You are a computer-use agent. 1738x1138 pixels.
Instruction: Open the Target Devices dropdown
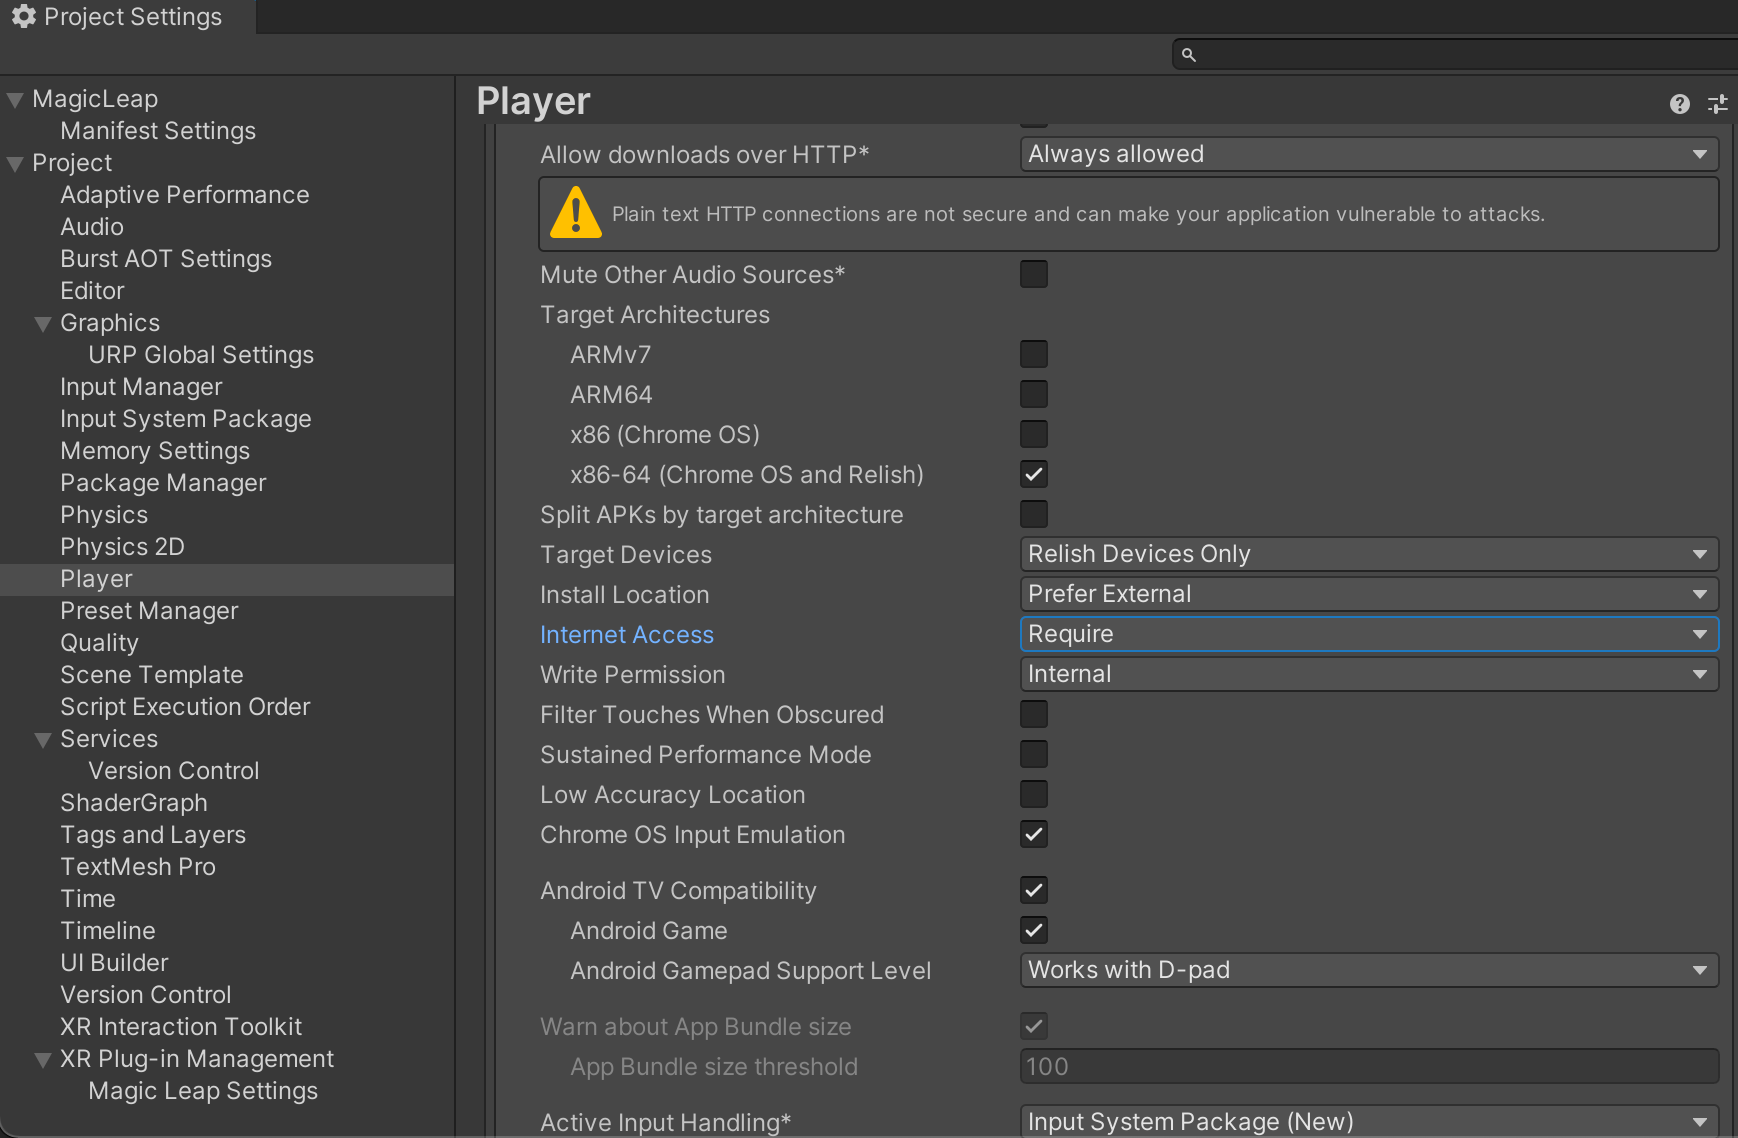coord(1367,553)
